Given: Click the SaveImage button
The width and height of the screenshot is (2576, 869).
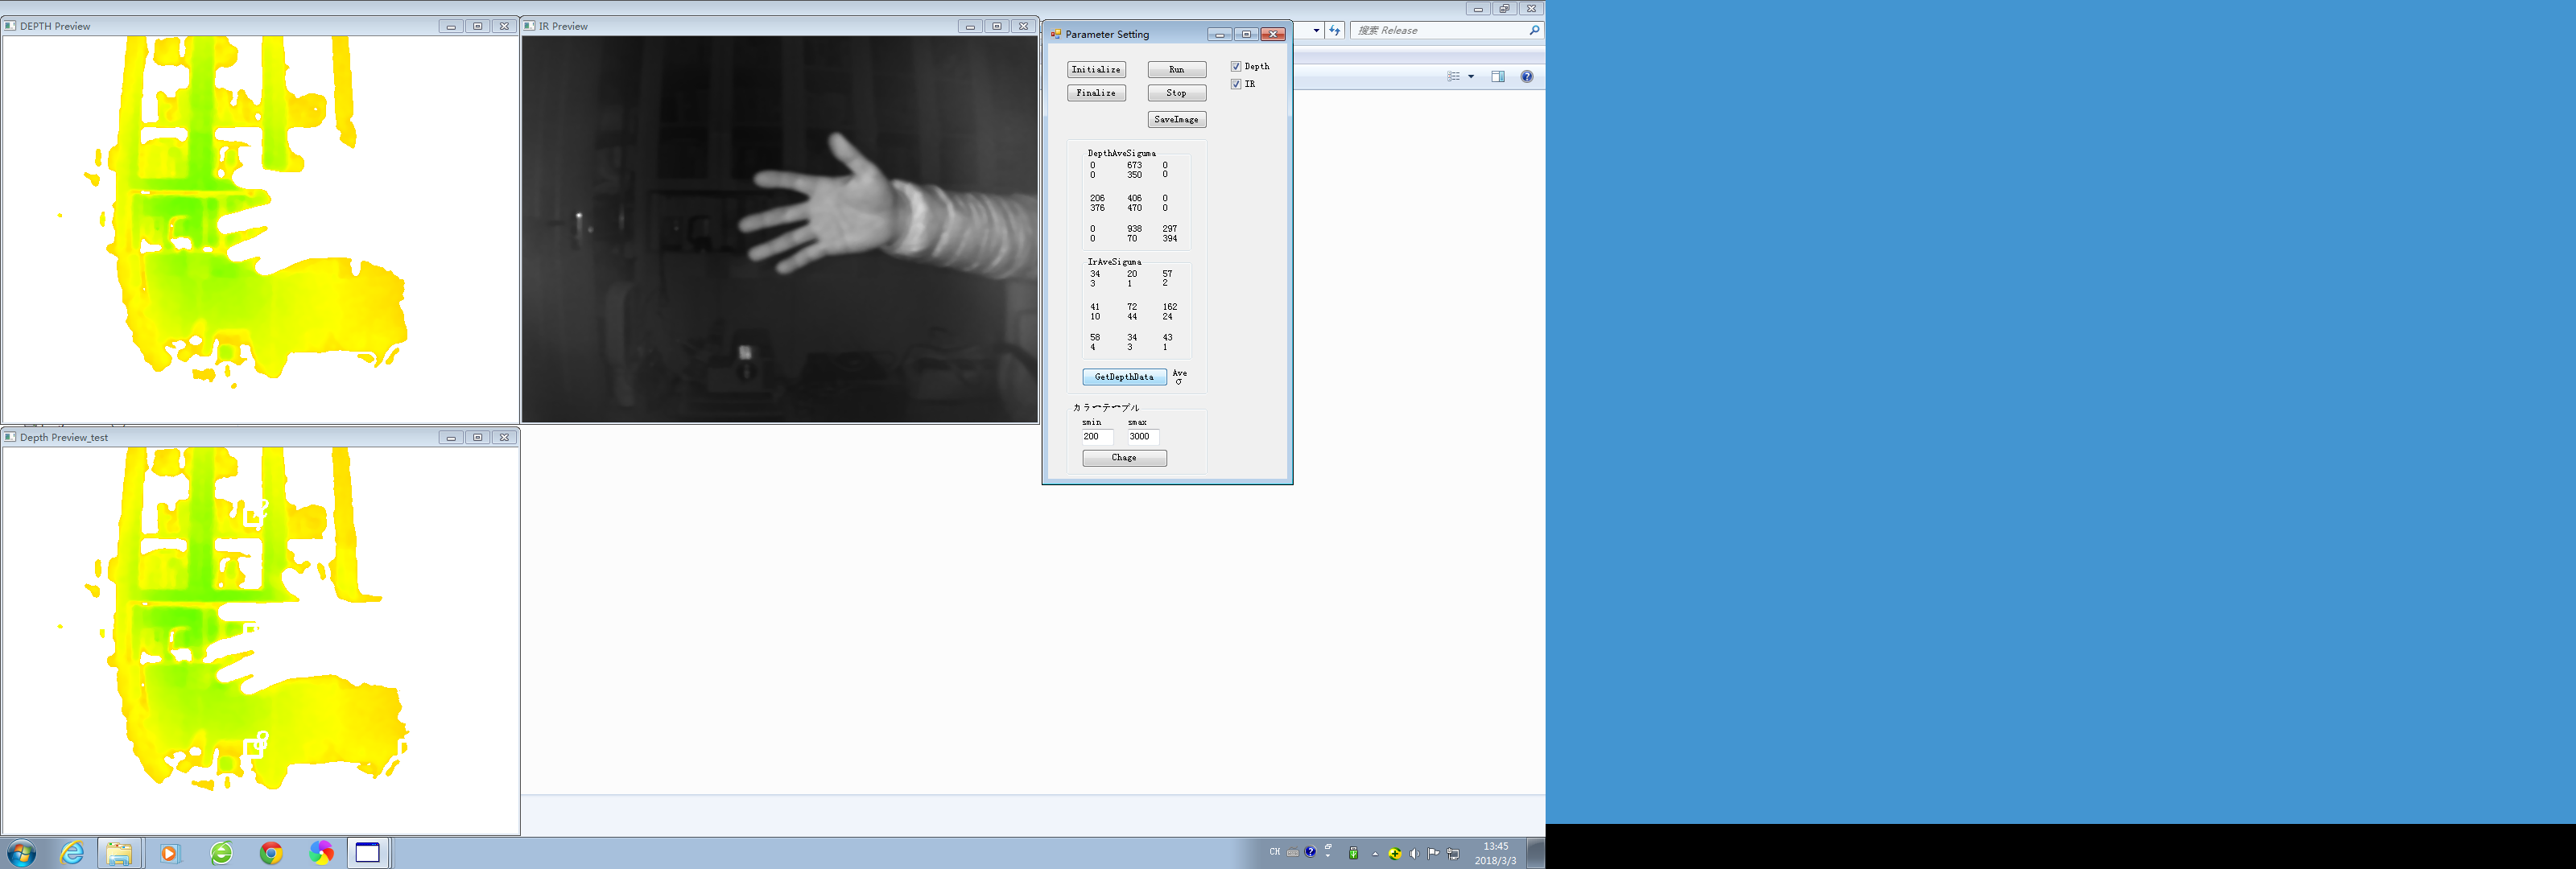Looking at the screenshot, I should pyautogui.click(x=1176, y=119).
